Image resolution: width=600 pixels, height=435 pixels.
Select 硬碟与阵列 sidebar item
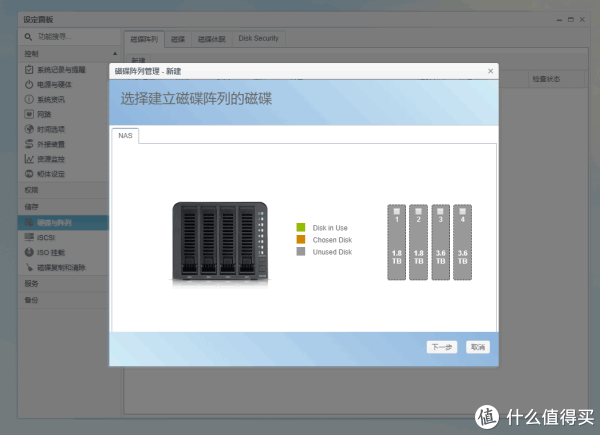[x=64, y=223]
